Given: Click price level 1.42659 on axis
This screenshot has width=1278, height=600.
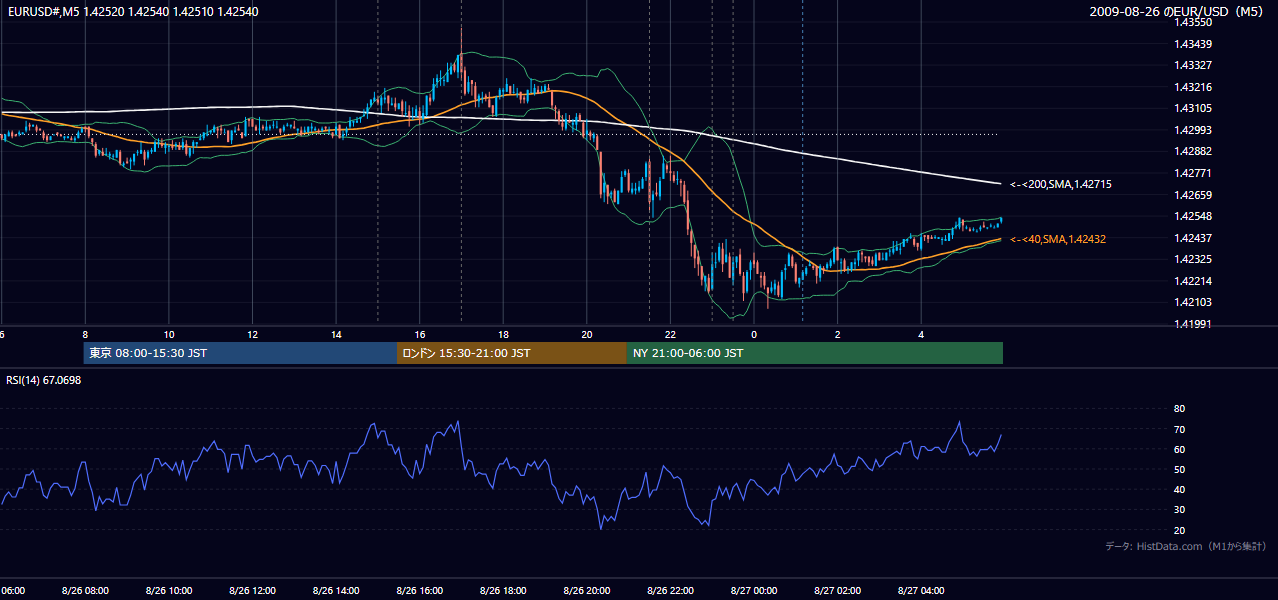Looking at the screenshot, I should 1194,195.
